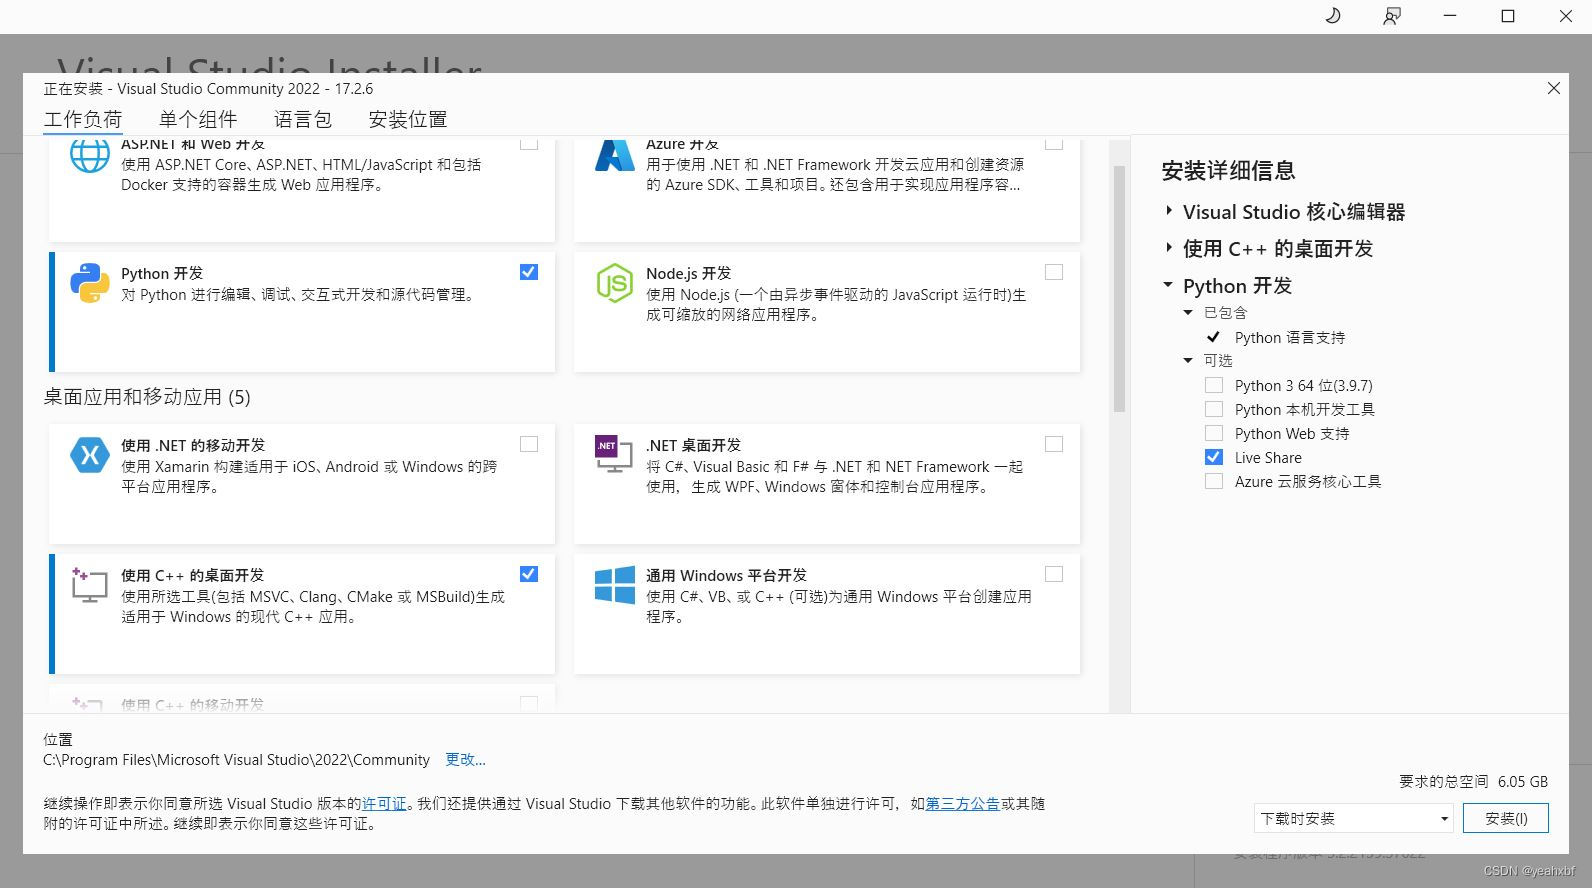Click the .NET desktop development icon
The height and width of the screenshot is (888, 1592).
pos(614,455)
